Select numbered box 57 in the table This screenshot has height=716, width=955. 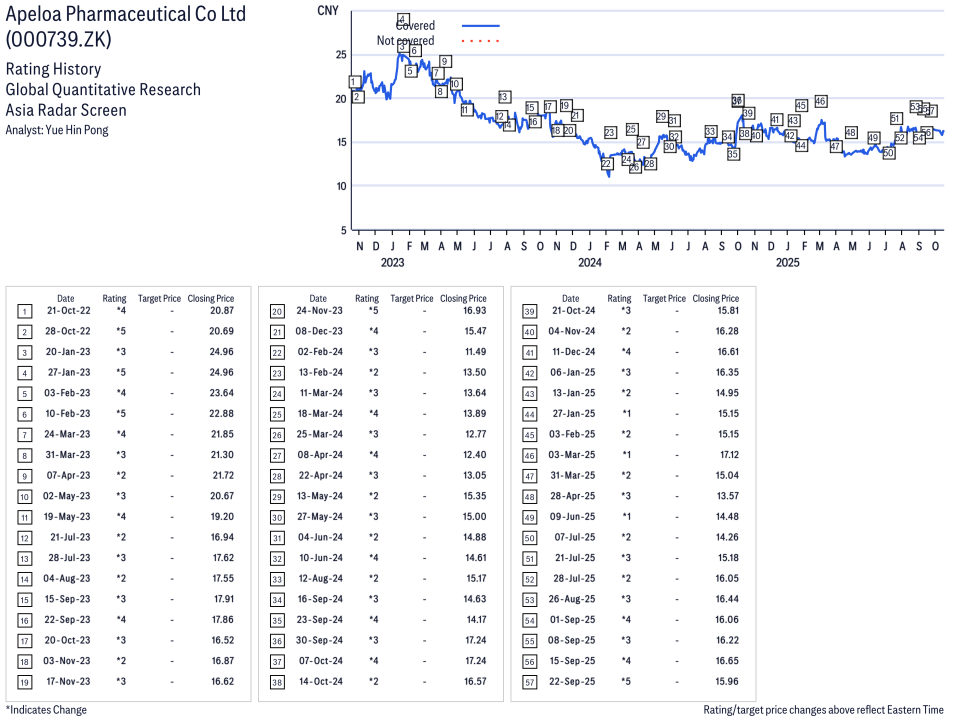tap(530, 681)
